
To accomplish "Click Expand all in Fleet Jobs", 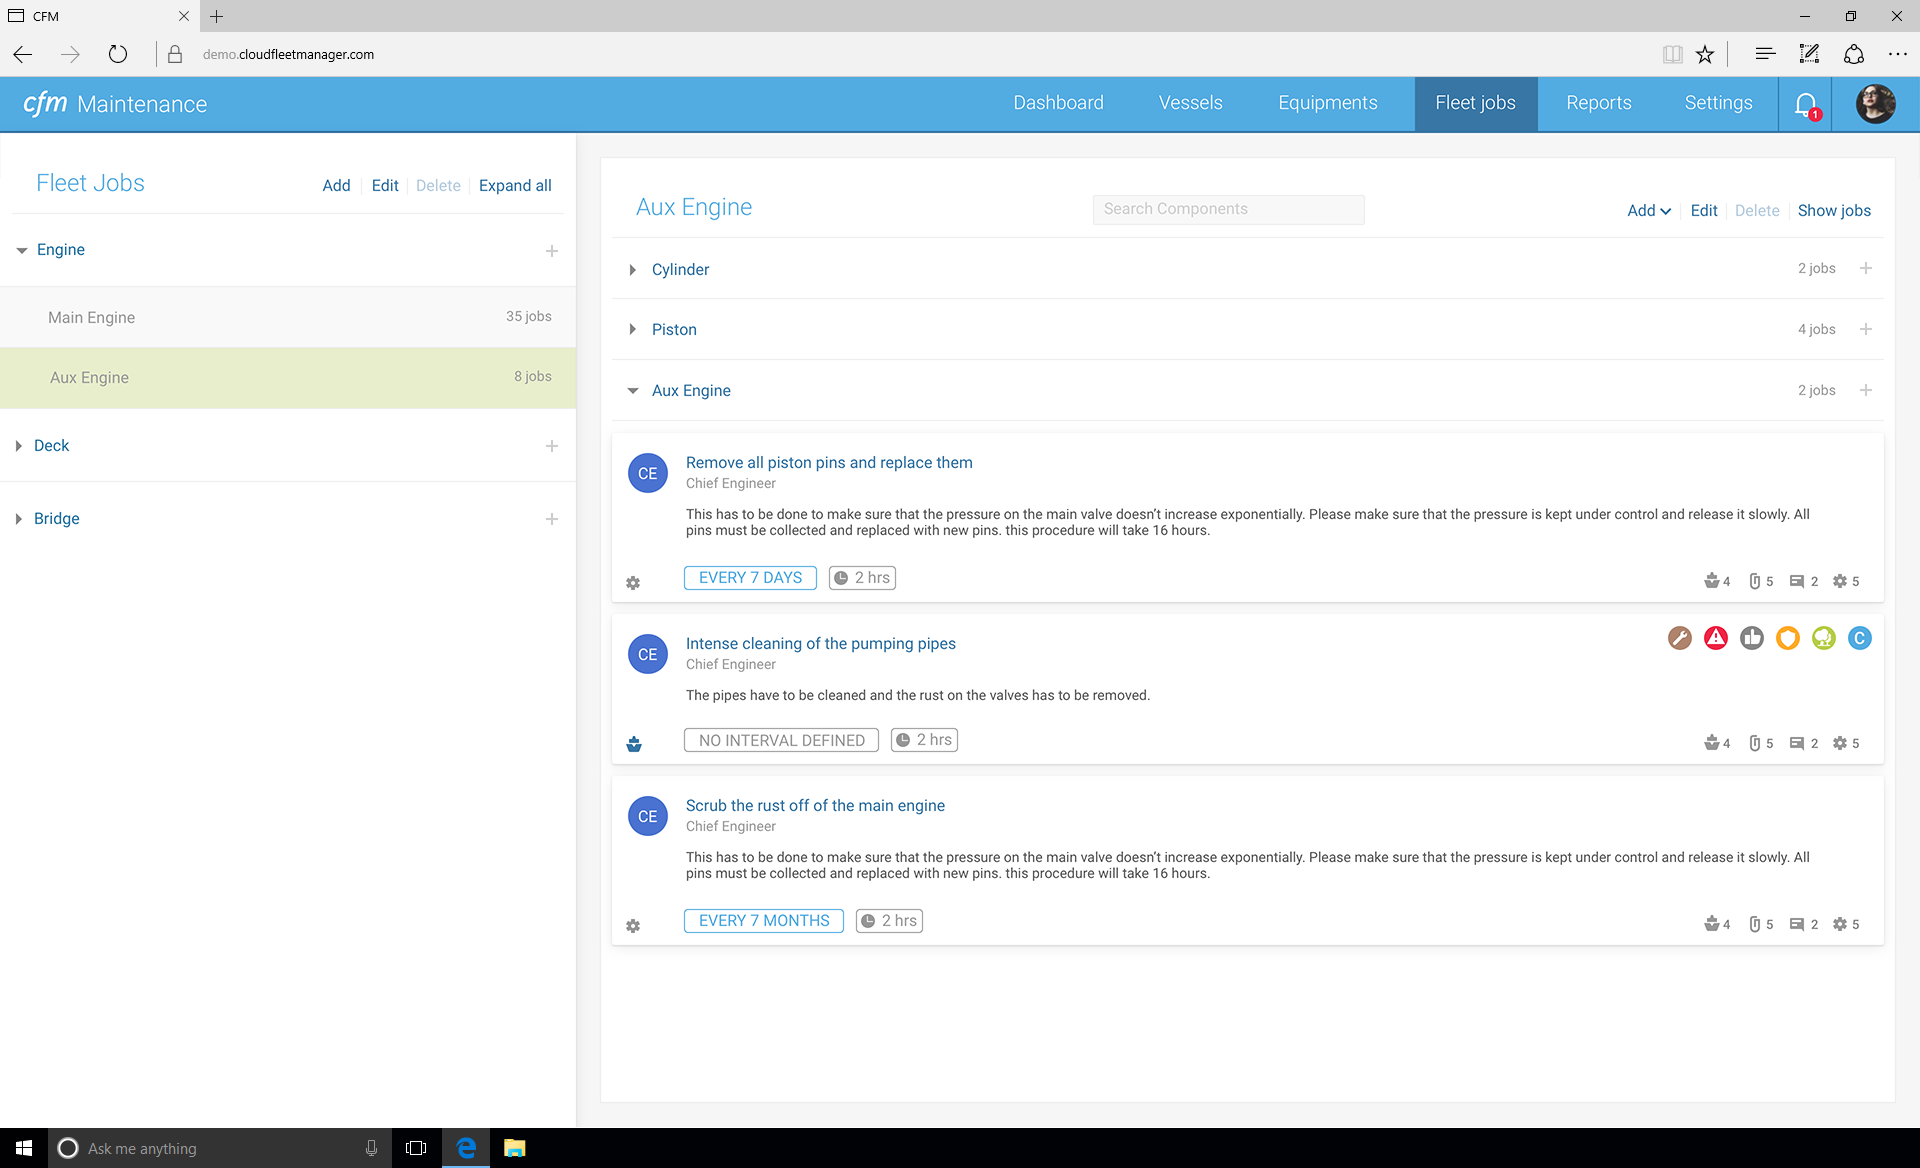I will click(x=515, y=185).
